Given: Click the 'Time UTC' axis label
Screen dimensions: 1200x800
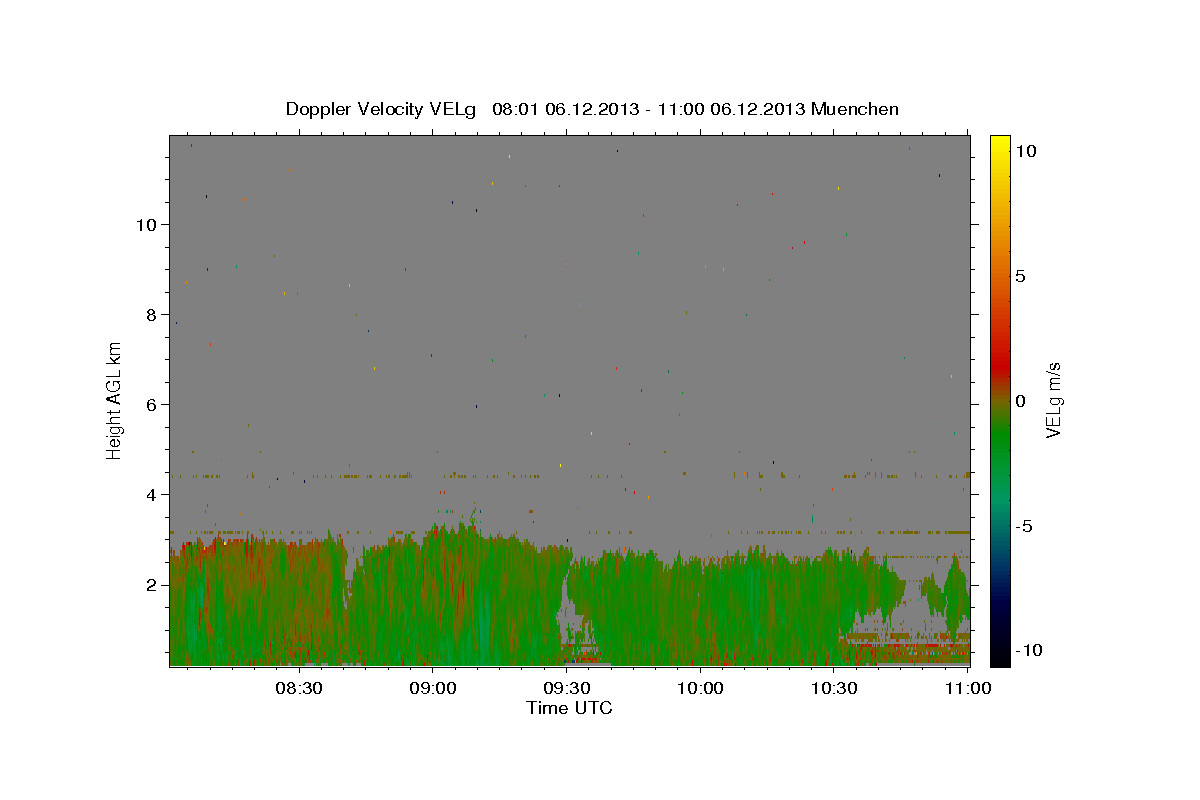Looking at the screenshot, I should (569, 708).
